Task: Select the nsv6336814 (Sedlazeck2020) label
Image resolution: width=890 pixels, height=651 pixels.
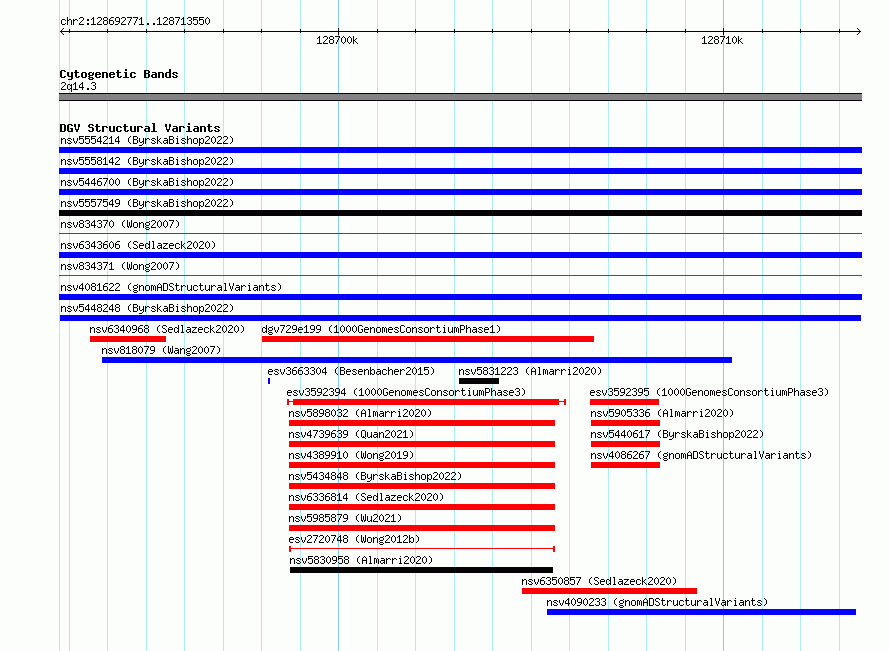Action: coord(366,497)
